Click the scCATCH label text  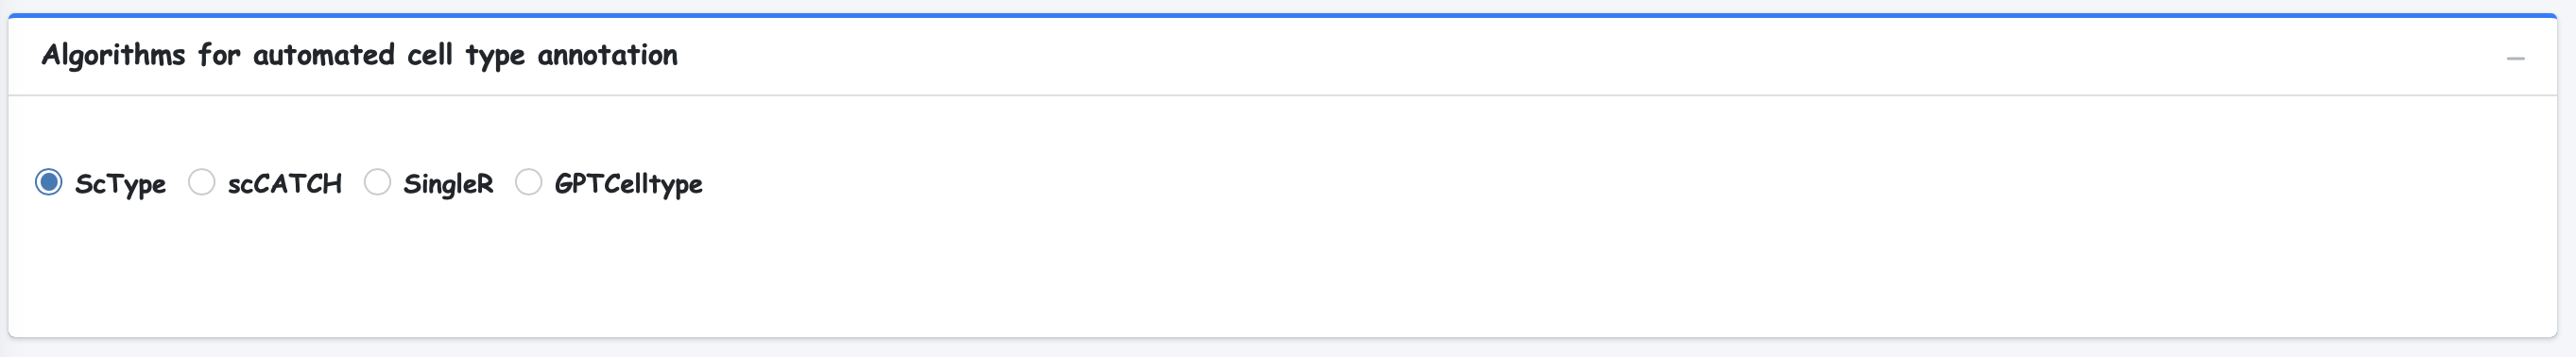(284, 184)
